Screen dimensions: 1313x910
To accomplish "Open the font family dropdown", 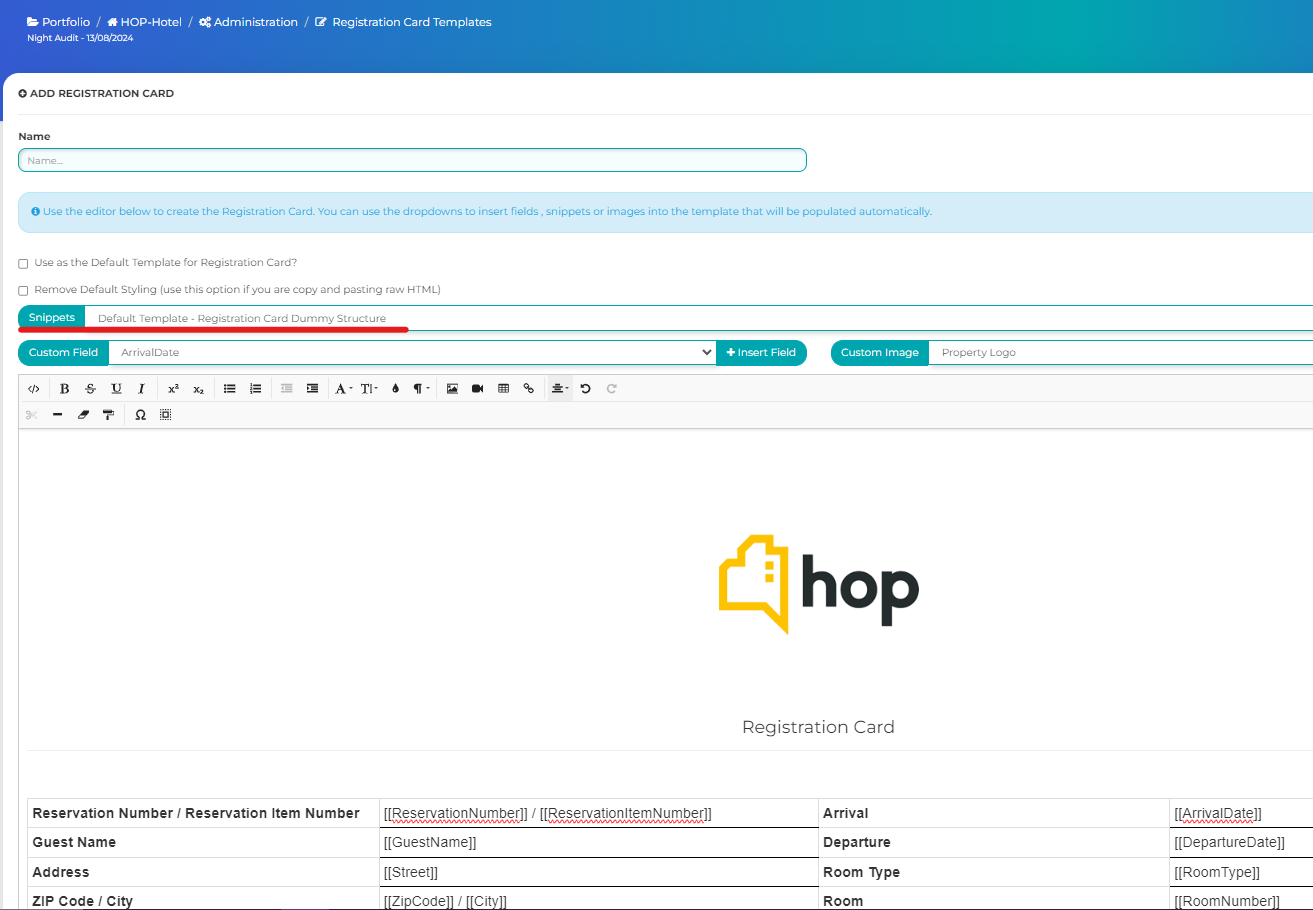I will pos(343,388).
